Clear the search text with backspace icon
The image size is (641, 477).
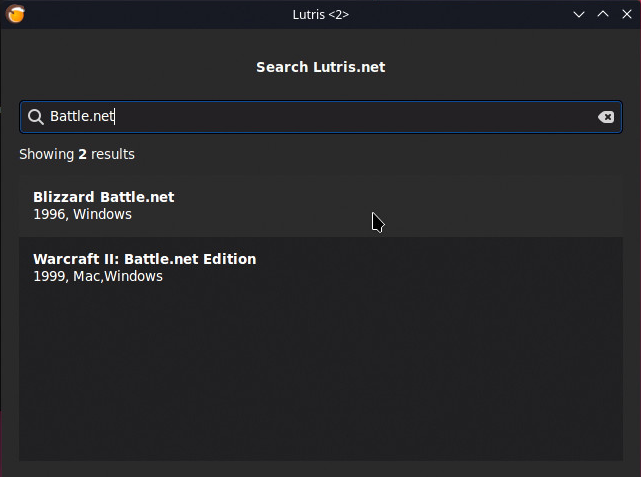(x=605, y=117)
